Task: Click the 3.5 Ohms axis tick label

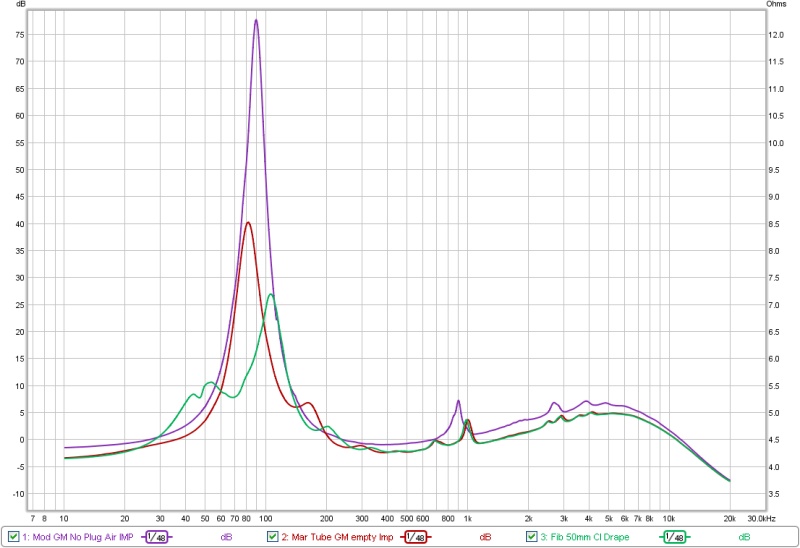Action: coord(773,494)
